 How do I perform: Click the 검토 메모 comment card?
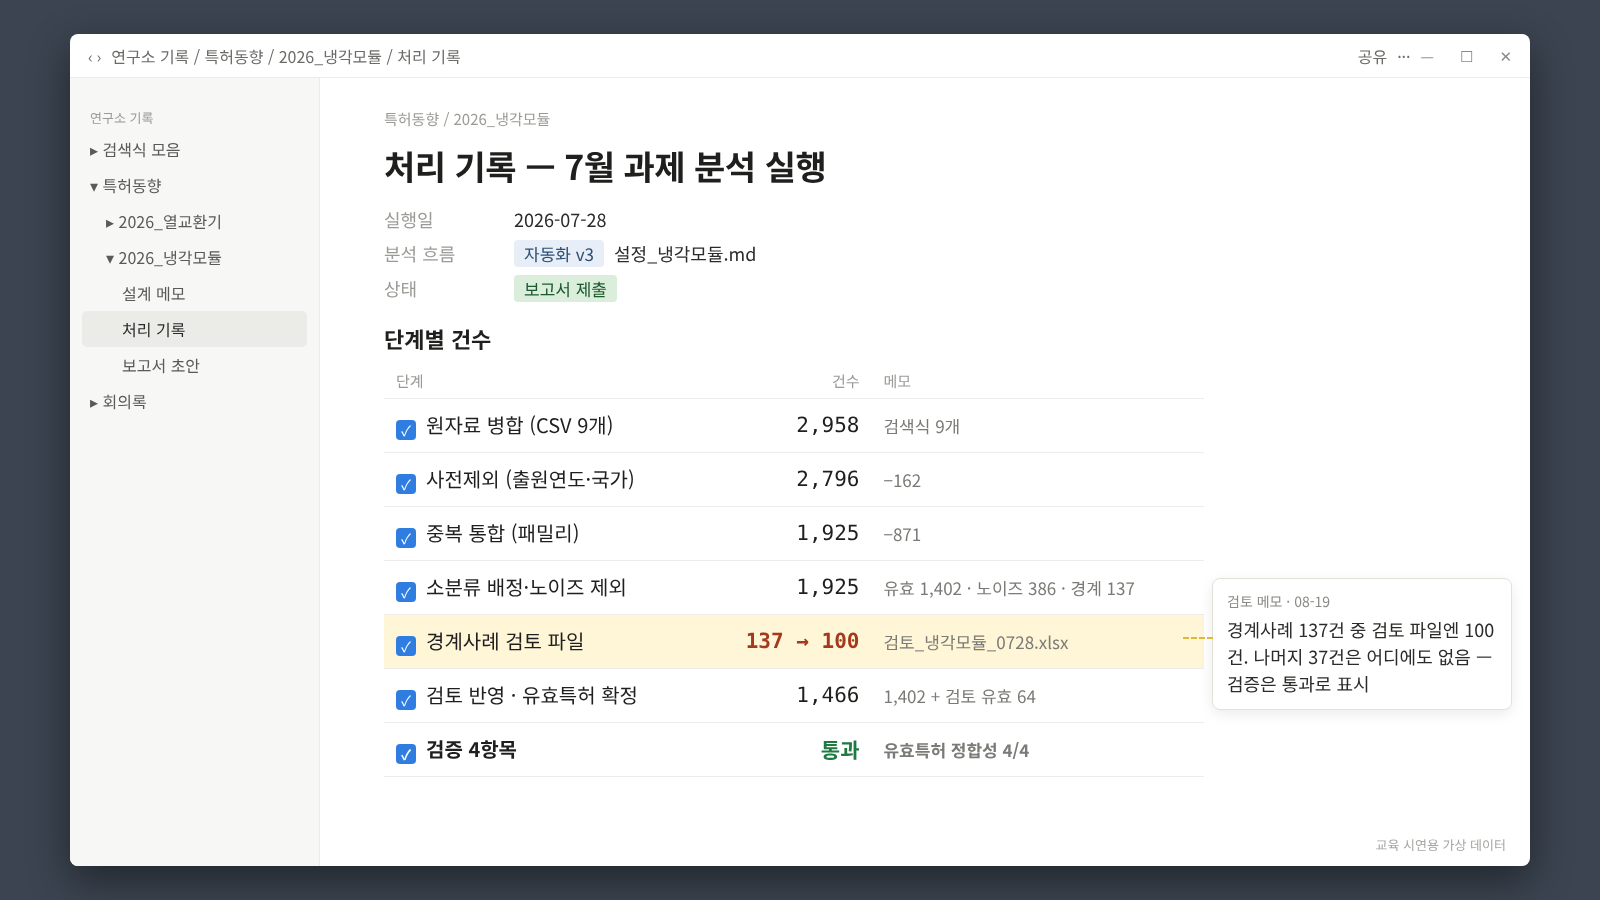click(1362, 644)
